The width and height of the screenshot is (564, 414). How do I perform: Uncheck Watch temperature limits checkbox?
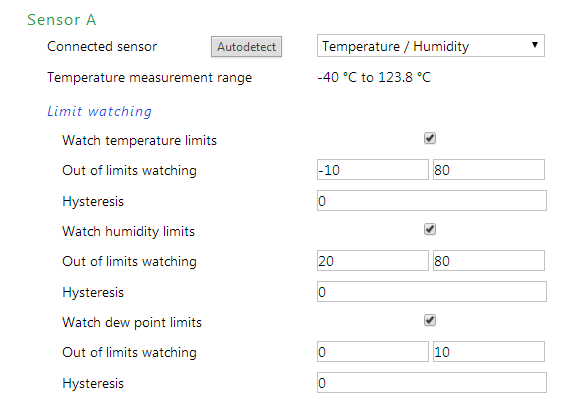430,138
